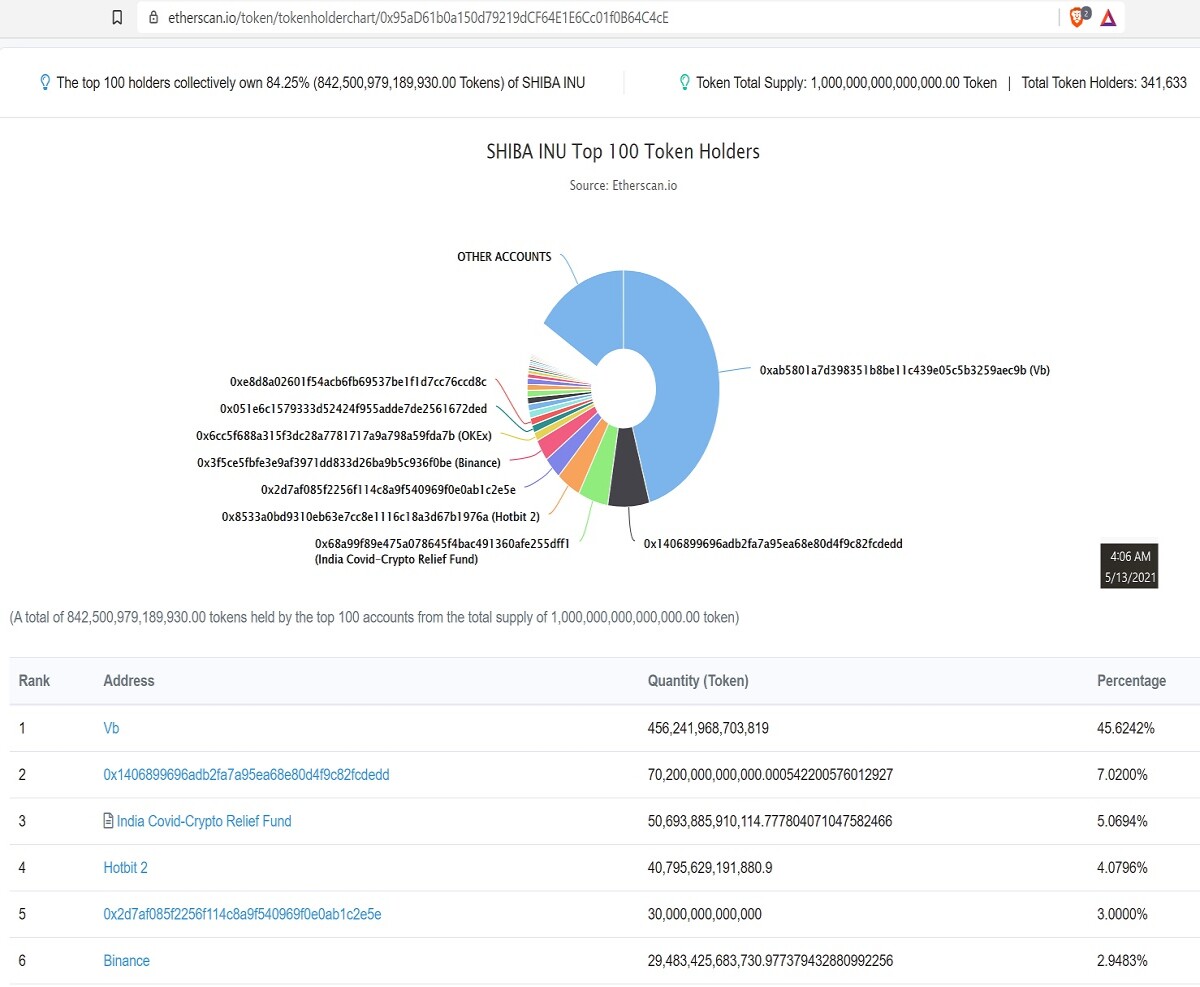The width and height of the screenshot is (1200, 987).
Task: Click the 4:06 AM 5/13/2021 clock overlay
Action: tap(1129, 566)
